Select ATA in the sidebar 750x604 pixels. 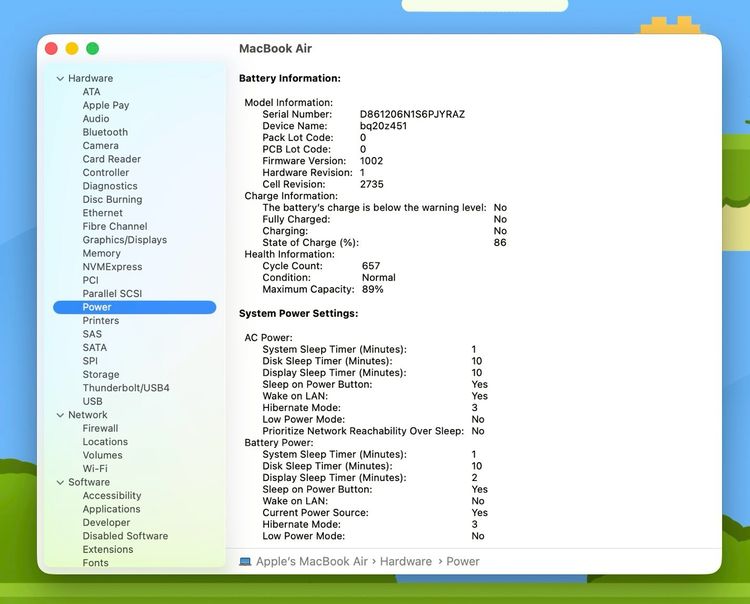pos(91,92)
